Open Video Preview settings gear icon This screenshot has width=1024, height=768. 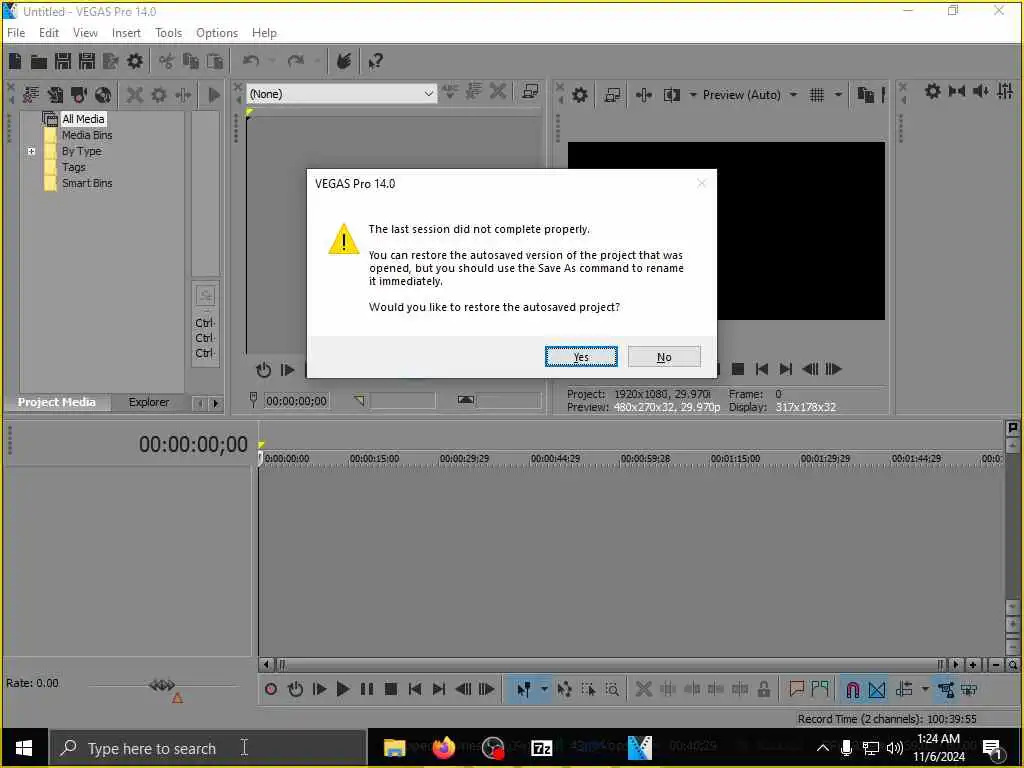click(579, 95)
